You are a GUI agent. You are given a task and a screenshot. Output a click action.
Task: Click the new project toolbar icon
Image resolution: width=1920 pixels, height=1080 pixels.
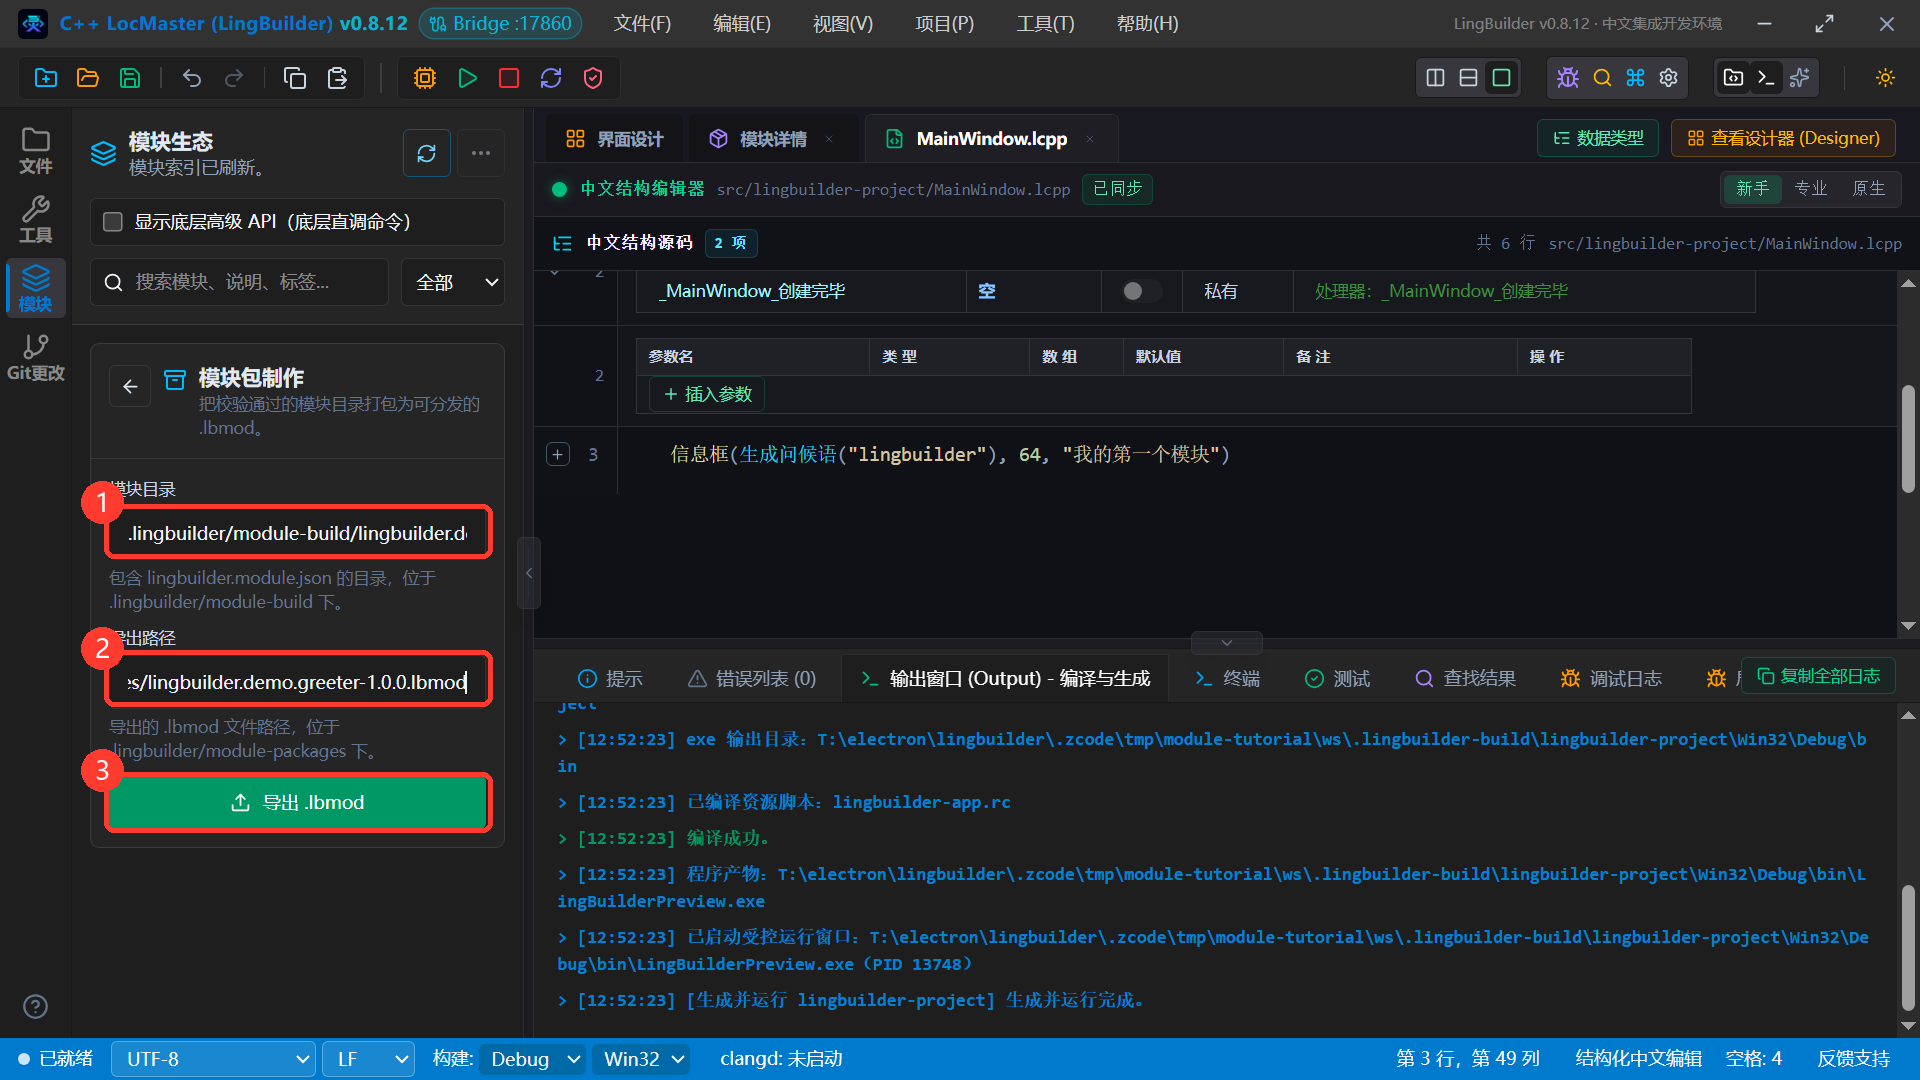tap(46, 78)
